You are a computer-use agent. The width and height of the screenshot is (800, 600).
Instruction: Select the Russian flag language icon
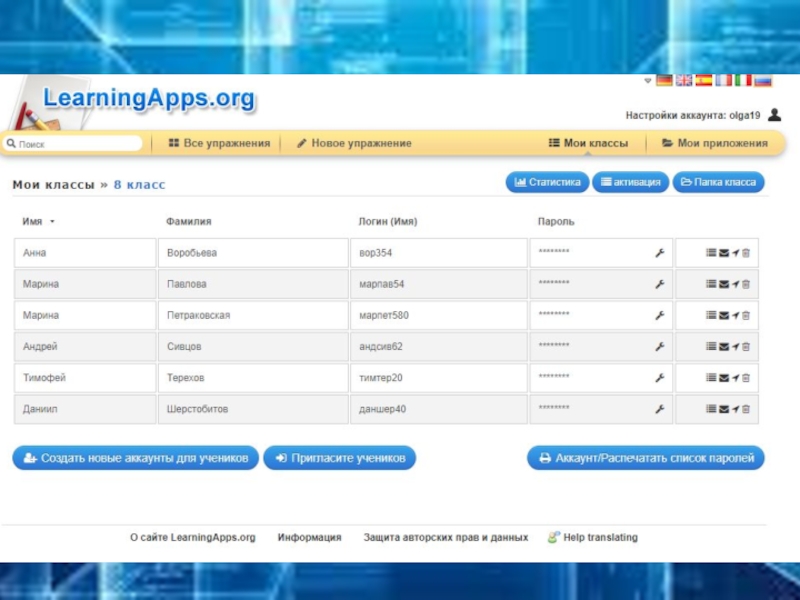(x=763, y=81)
